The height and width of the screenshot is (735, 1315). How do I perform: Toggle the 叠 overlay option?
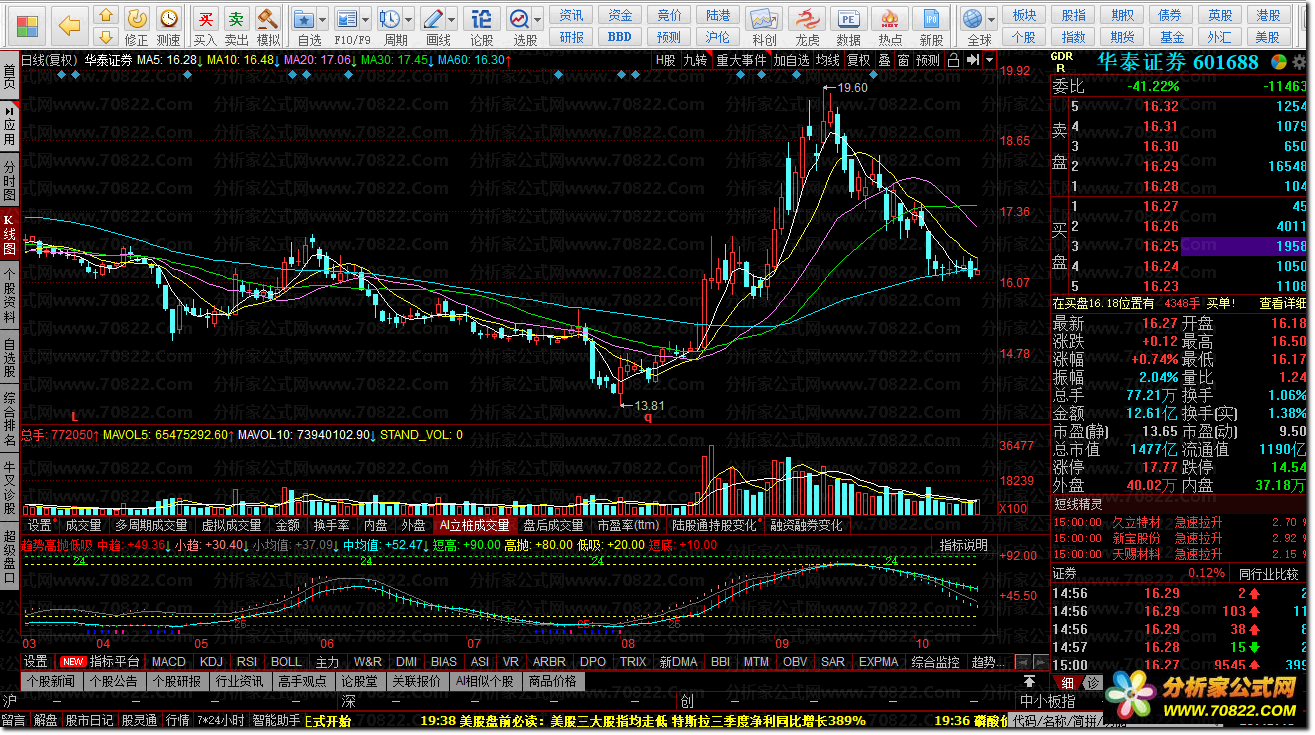click(884, 60)
